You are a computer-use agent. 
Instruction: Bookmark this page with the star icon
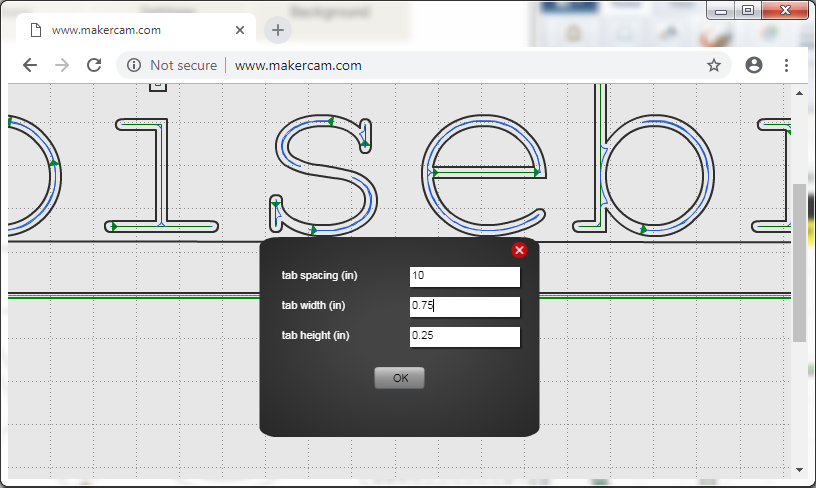click(714, 65)
